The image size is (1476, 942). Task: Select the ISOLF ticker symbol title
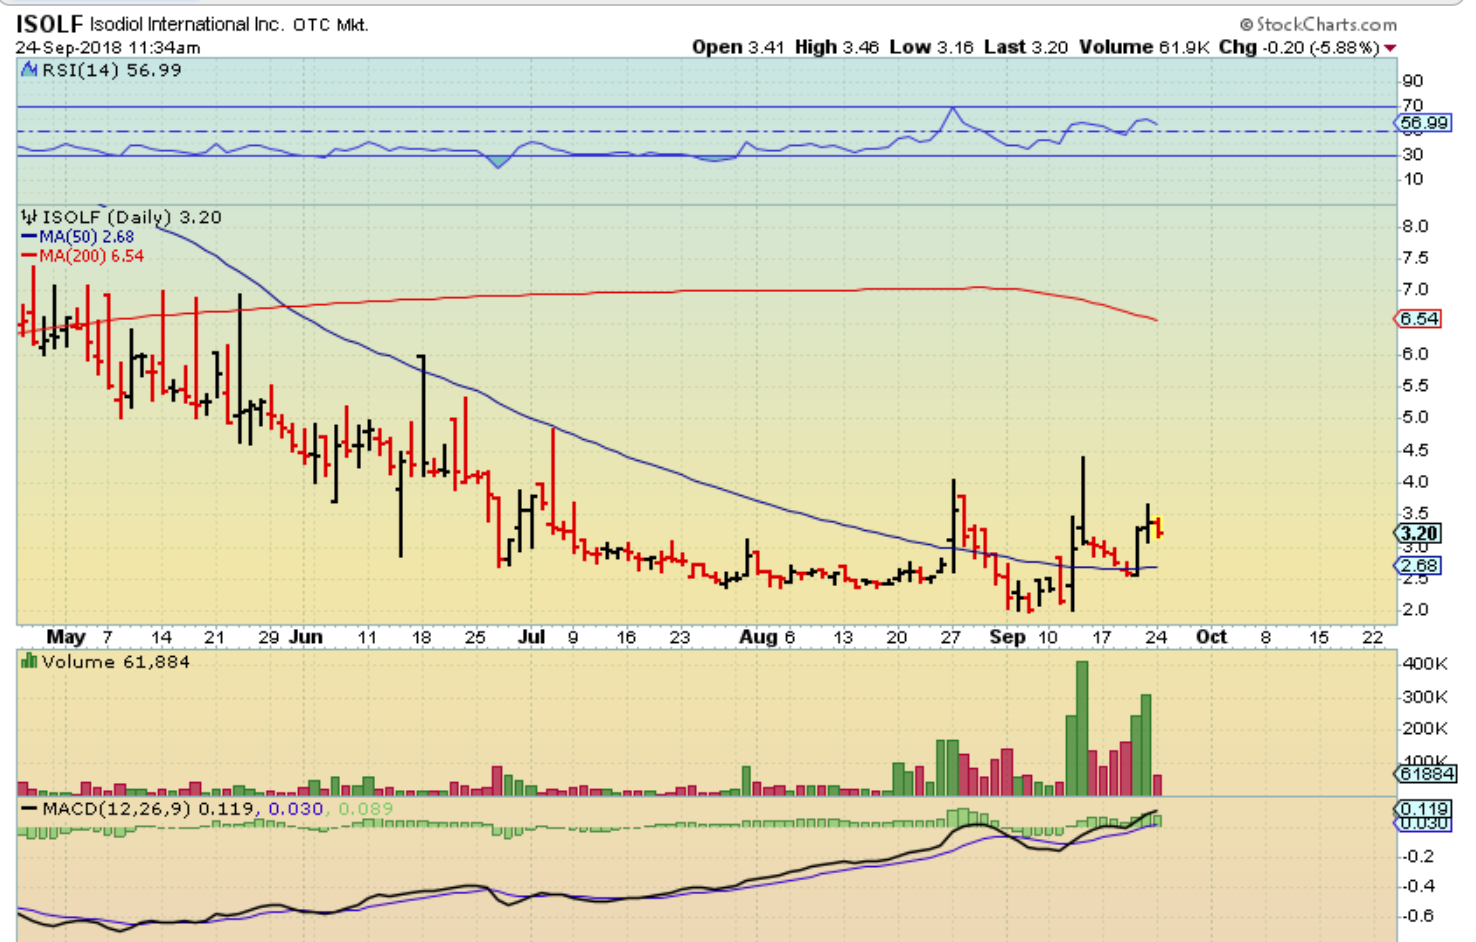[x=49, y=23]
